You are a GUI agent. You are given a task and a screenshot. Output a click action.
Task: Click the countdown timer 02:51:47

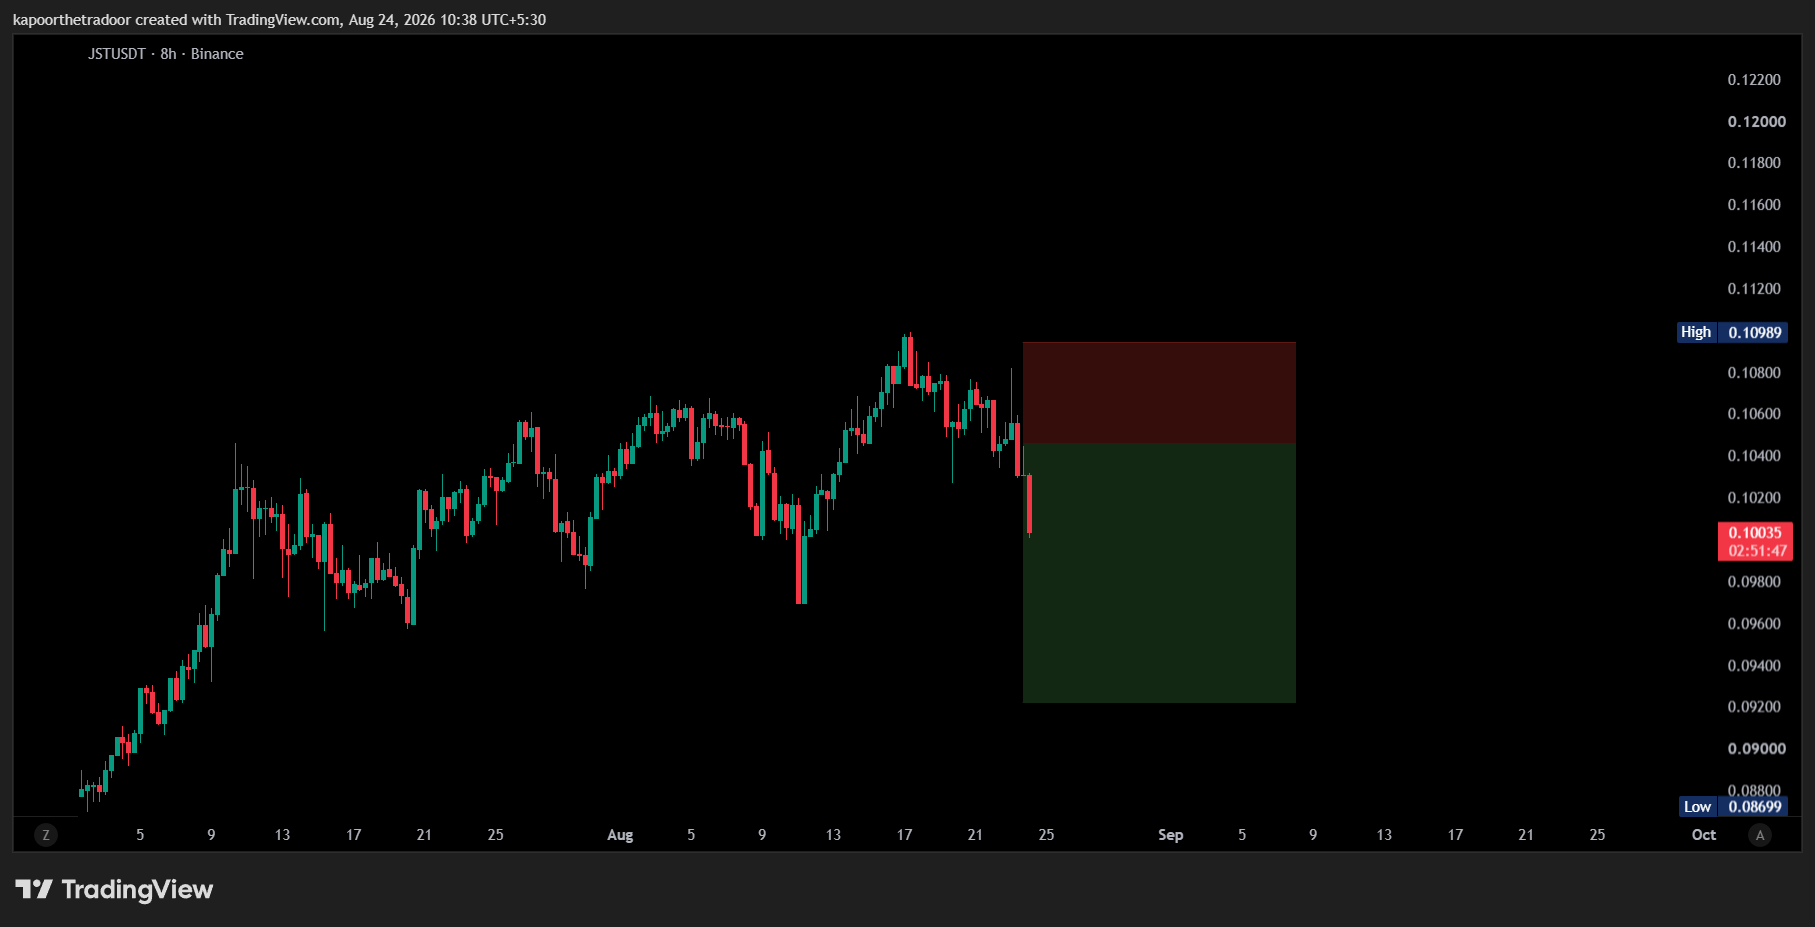click(1757, 551)
